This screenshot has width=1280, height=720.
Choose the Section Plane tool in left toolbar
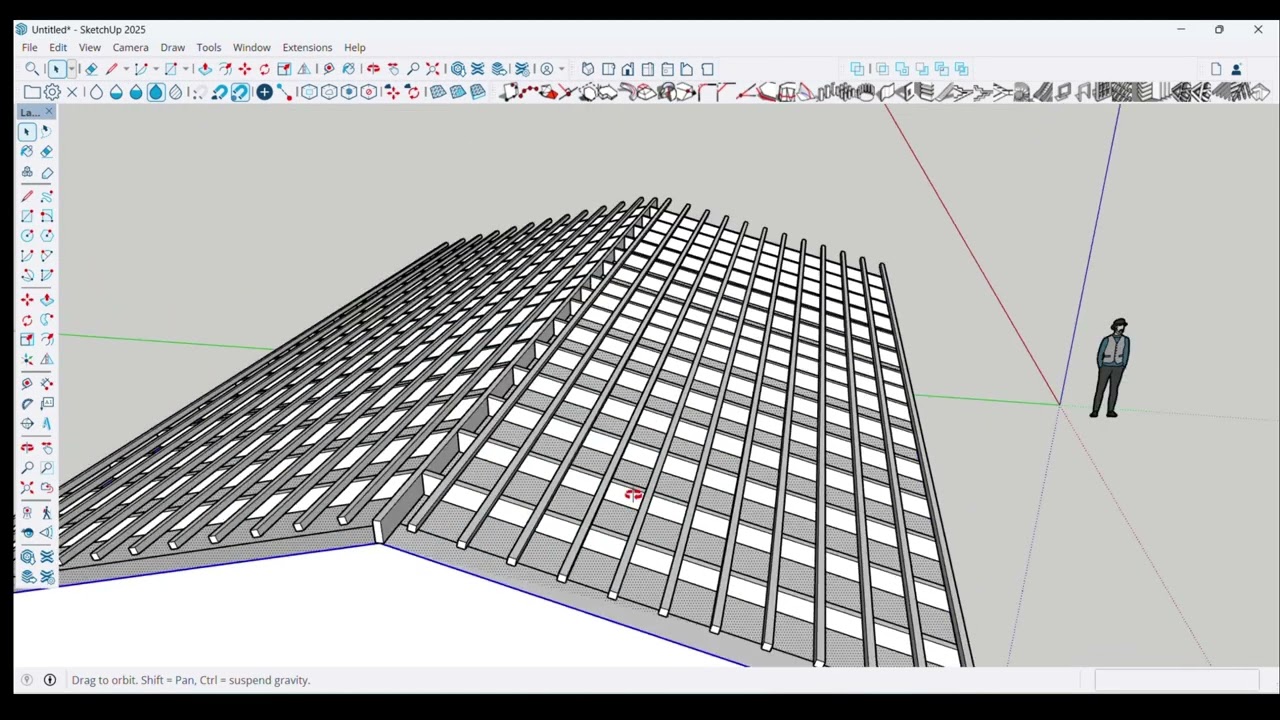tap(46, 532)
